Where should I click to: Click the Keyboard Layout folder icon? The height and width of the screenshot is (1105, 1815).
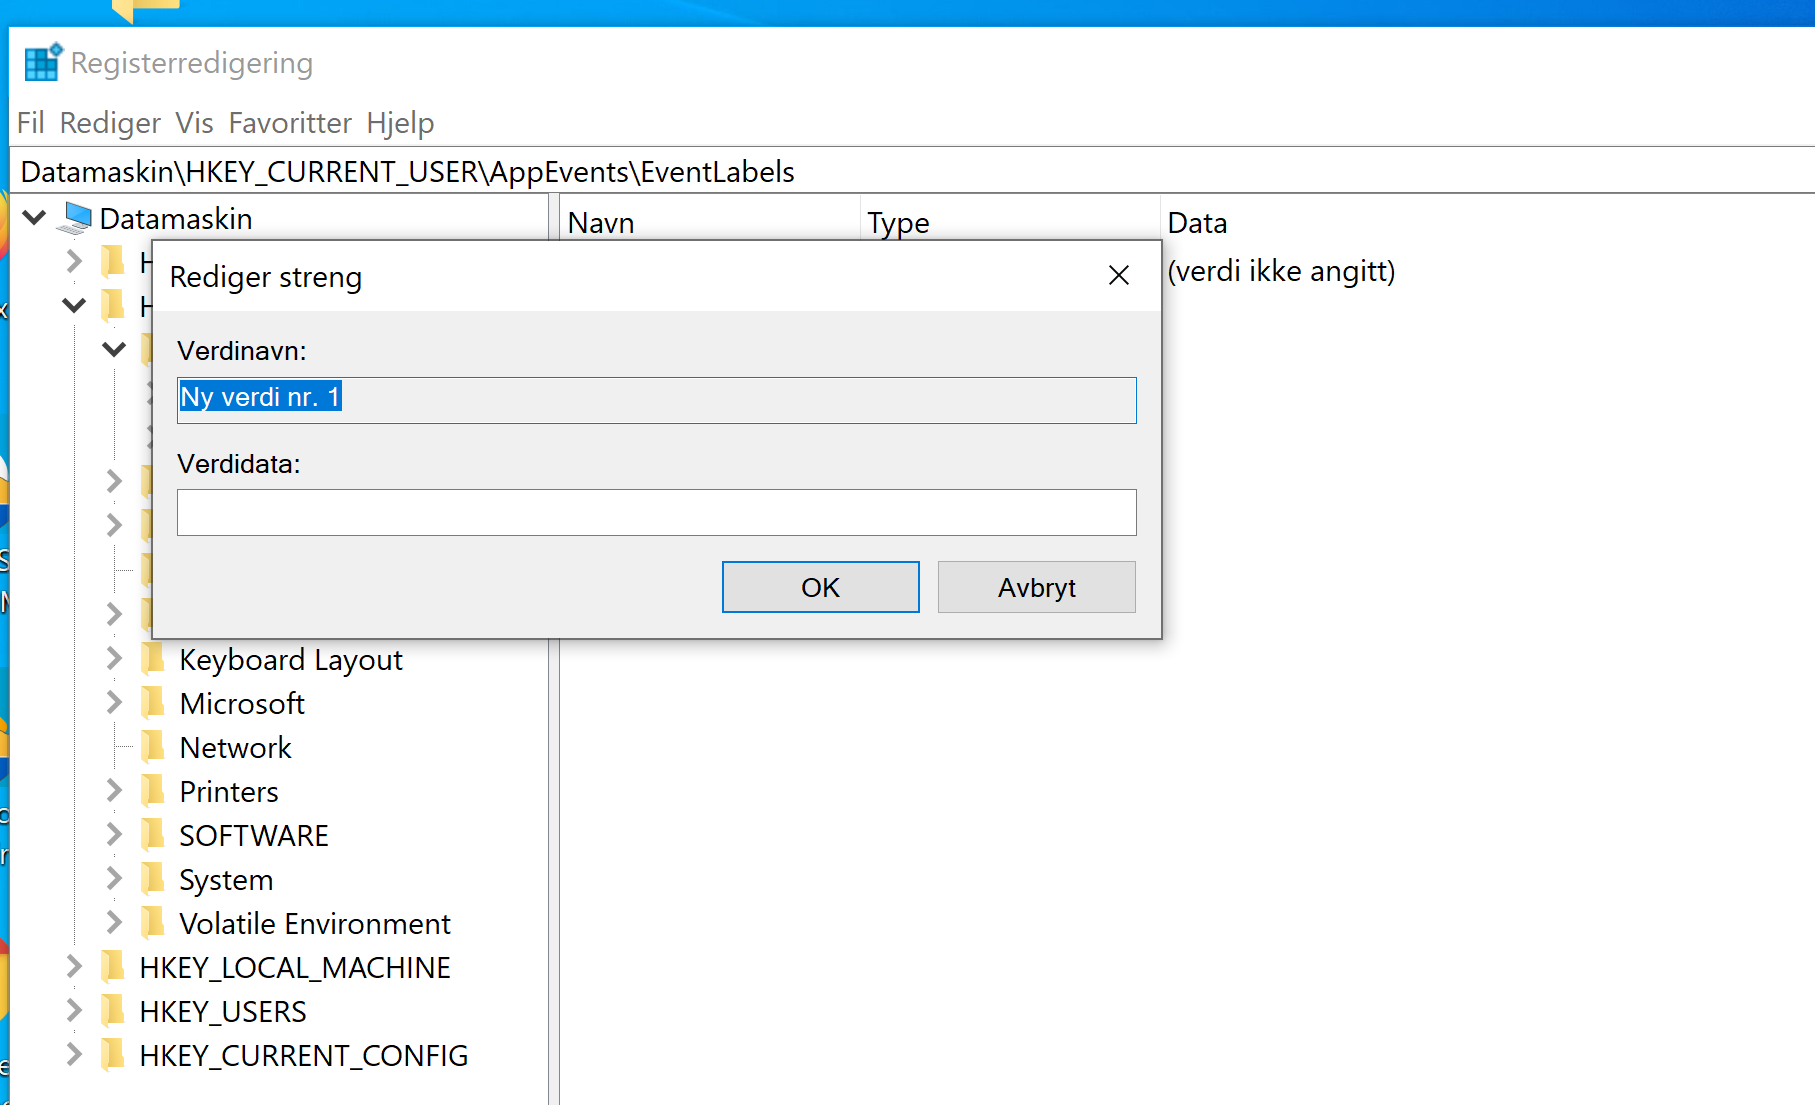tap(155, 659)
